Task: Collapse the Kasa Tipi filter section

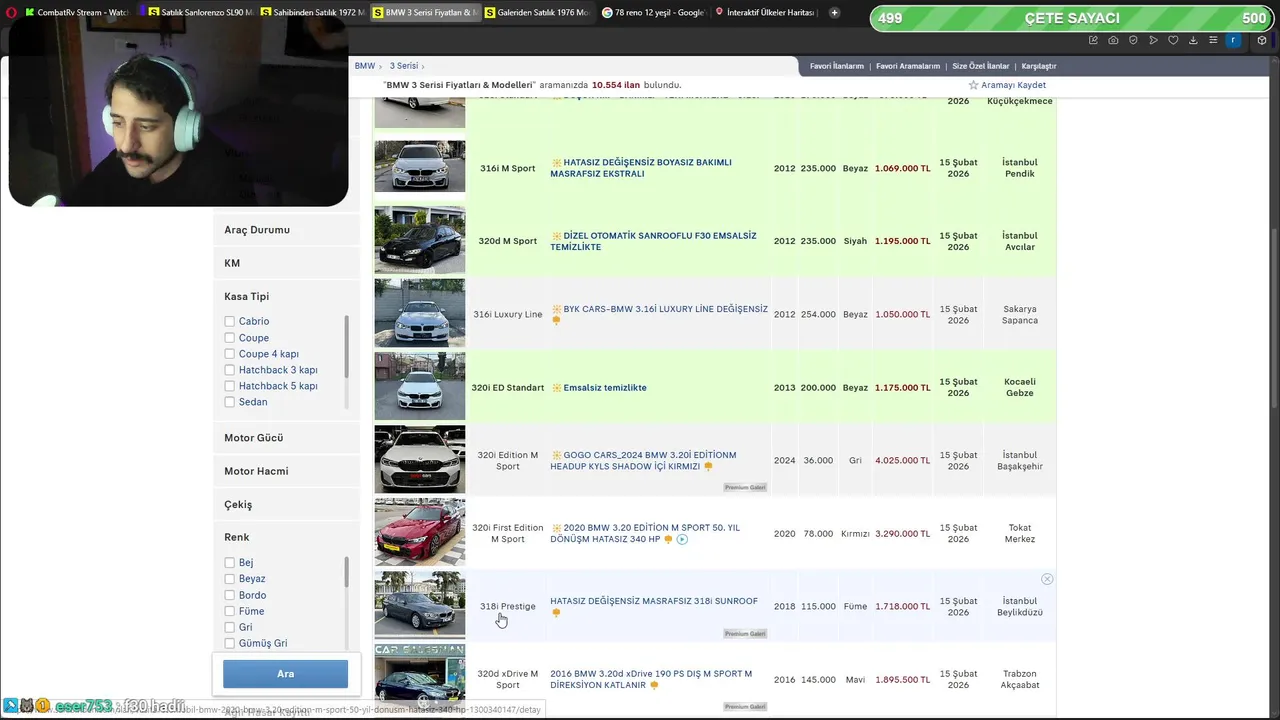Action: click(x=286, y=296)
